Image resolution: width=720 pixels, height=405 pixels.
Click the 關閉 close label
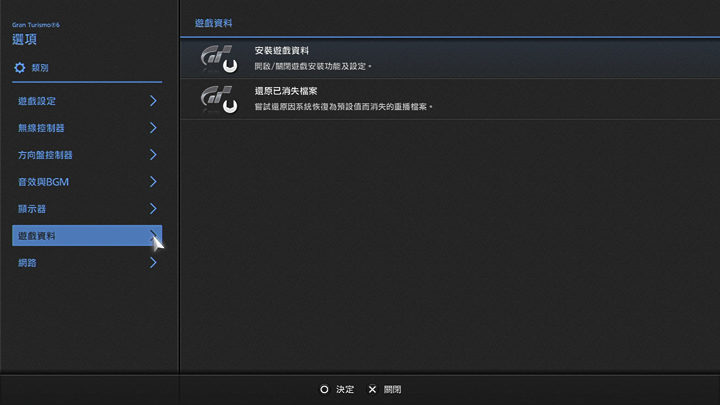pos(392,389)
